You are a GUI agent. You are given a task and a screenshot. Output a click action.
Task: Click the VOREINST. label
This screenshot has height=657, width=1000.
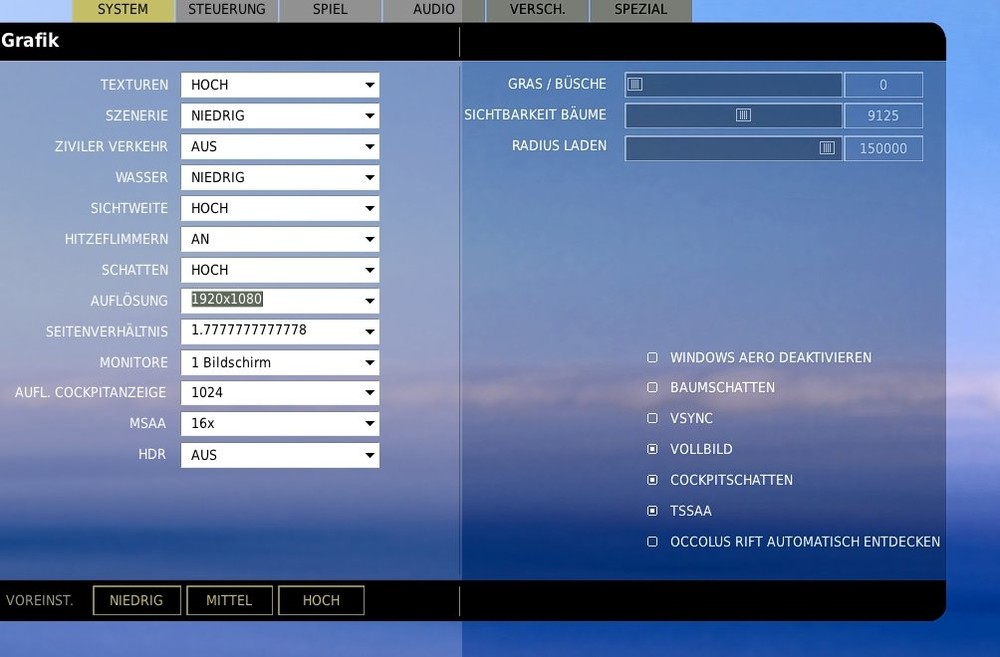[40, 600]
